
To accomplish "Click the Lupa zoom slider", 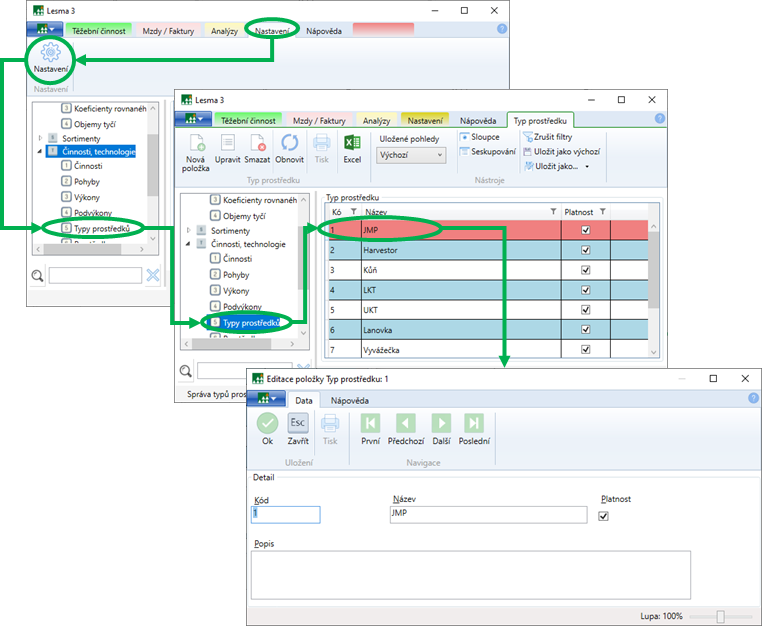I will point(720,617).
